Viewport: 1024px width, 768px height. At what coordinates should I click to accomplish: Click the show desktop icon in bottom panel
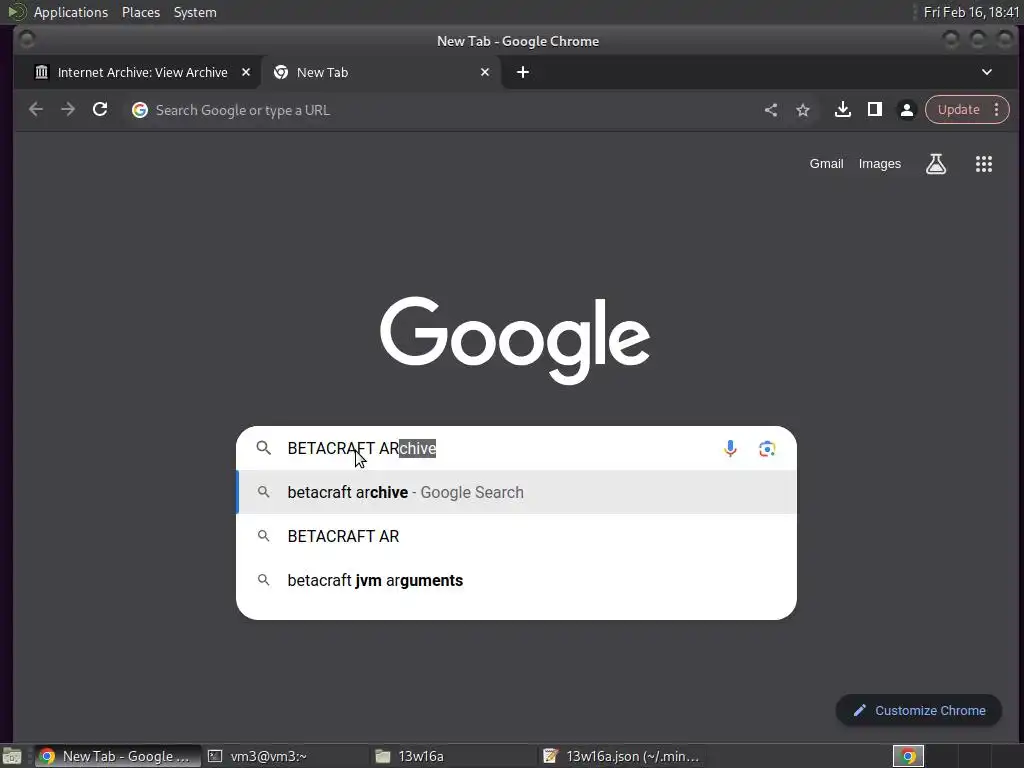tap(12, 756)
